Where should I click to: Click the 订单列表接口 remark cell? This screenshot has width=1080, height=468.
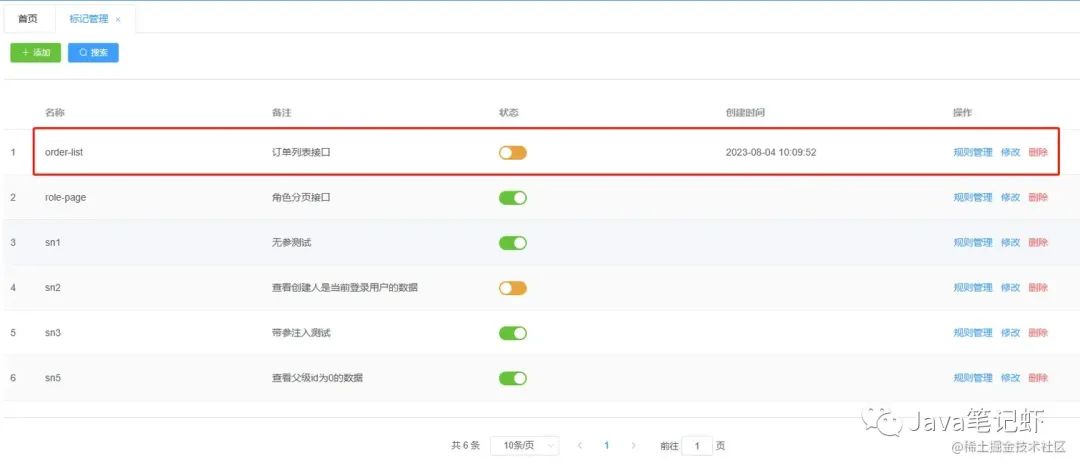tap(301, 152)
